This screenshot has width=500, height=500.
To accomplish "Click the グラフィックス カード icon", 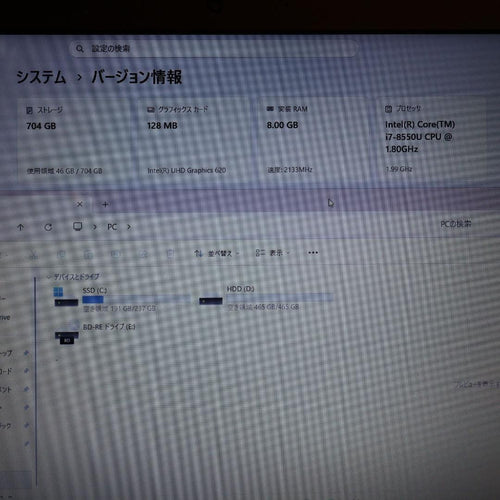I will click(151, 109).
